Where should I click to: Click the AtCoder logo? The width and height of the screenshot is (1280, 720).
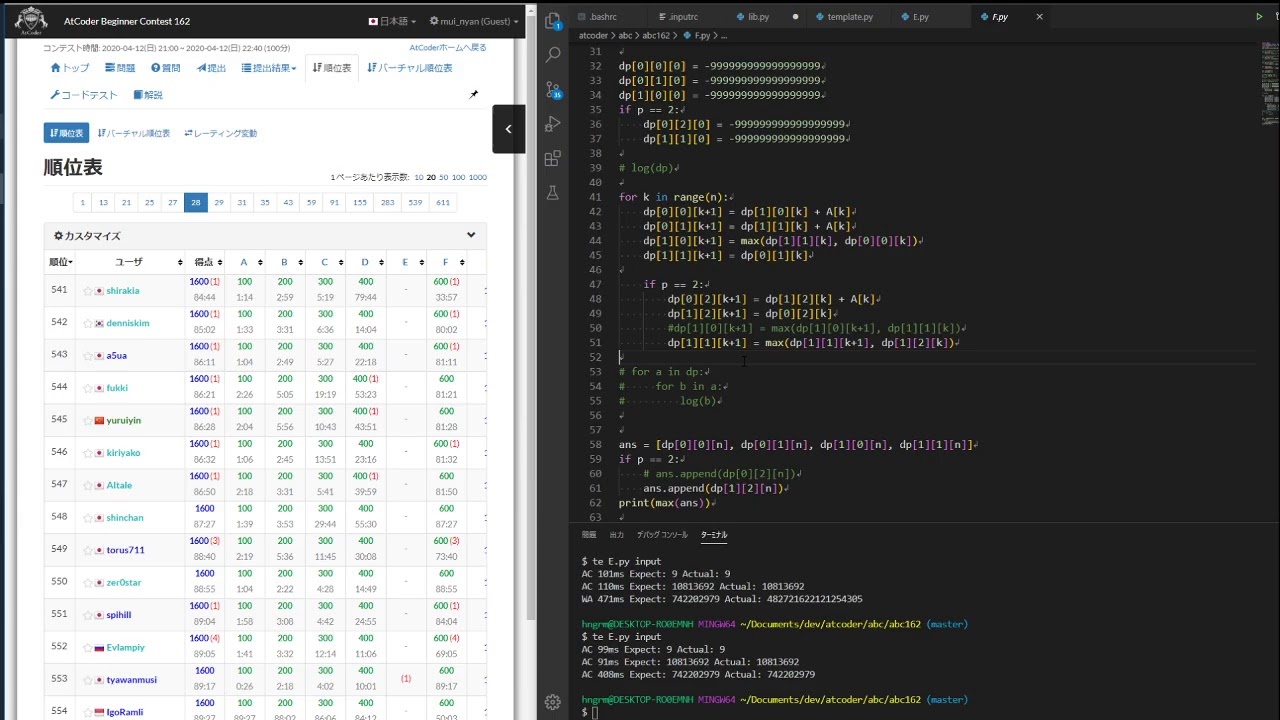tap(31, 20)
